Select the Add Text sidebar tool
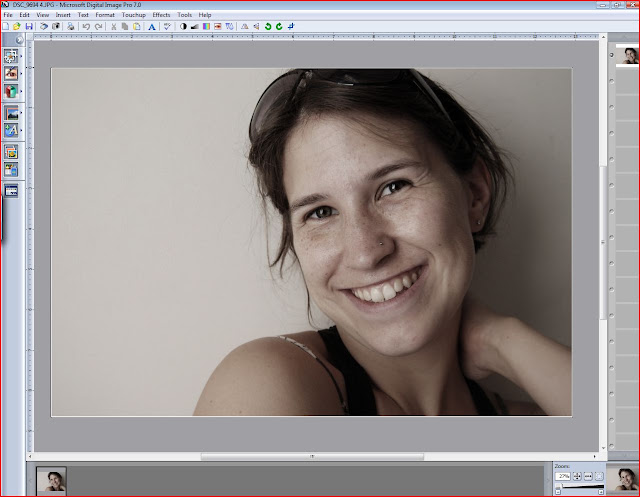The height and width of the screenshot is (497, 640). [11, 131]
